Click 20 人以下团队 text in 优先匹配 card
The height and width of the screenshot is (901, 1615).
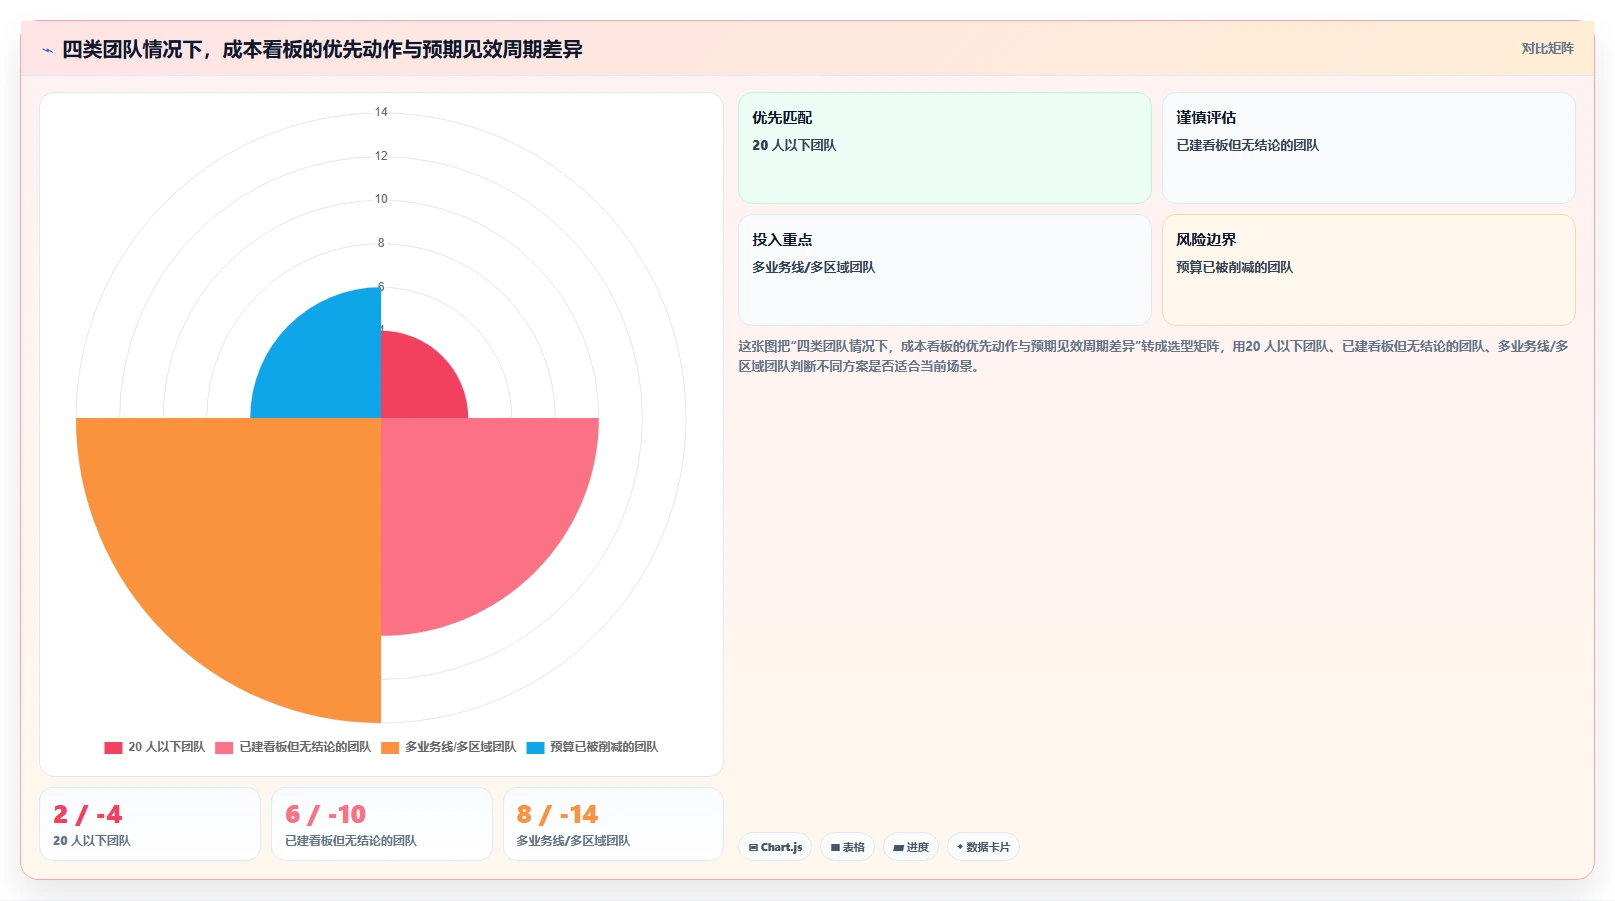794,145
